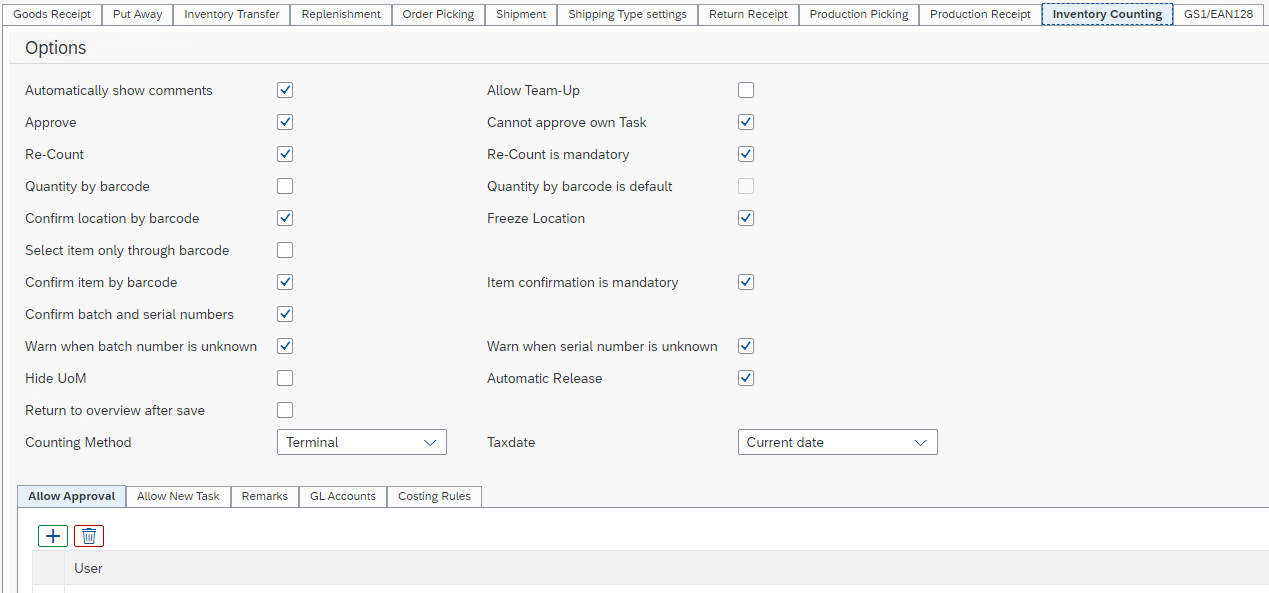The width and height of the screenshot is (1269, 593).
Task: Uncheck Automatically show comments checkbox
Action: pyautogui.click(x=285, y=90)
